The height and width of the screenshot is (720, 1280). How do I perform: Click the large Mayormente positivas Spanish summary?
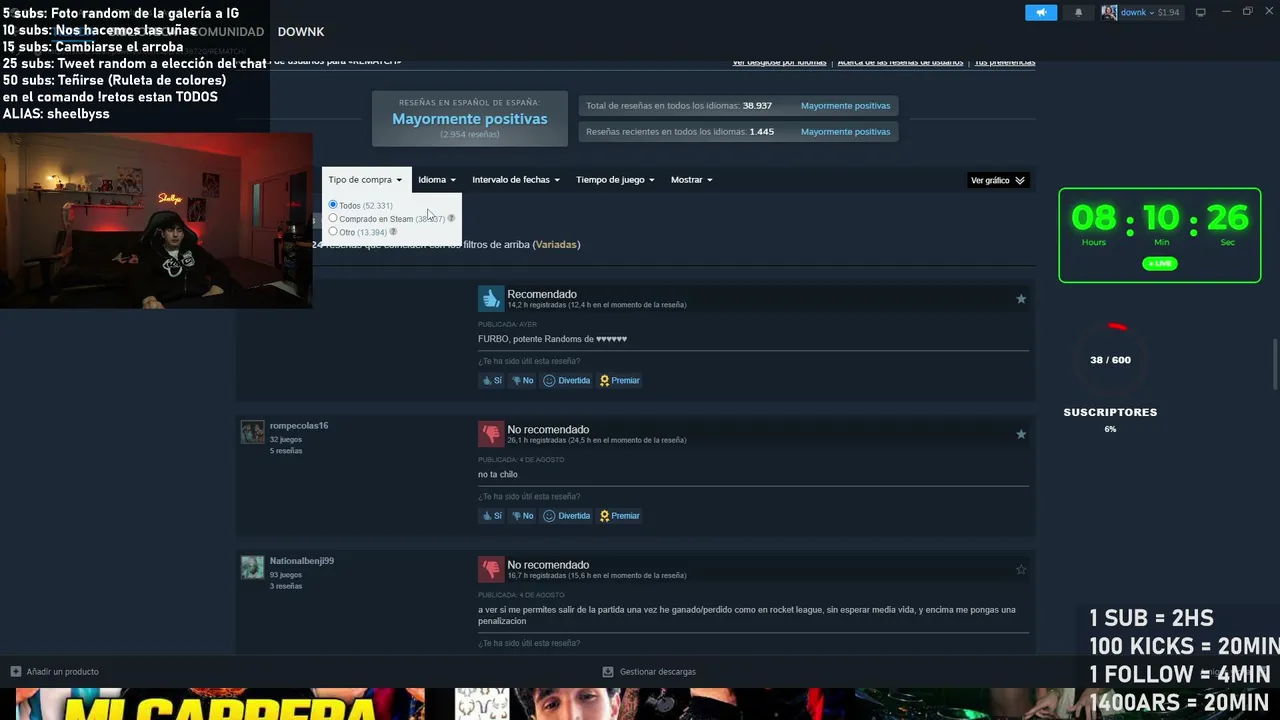pyautogui.click(x=469, y=119)
